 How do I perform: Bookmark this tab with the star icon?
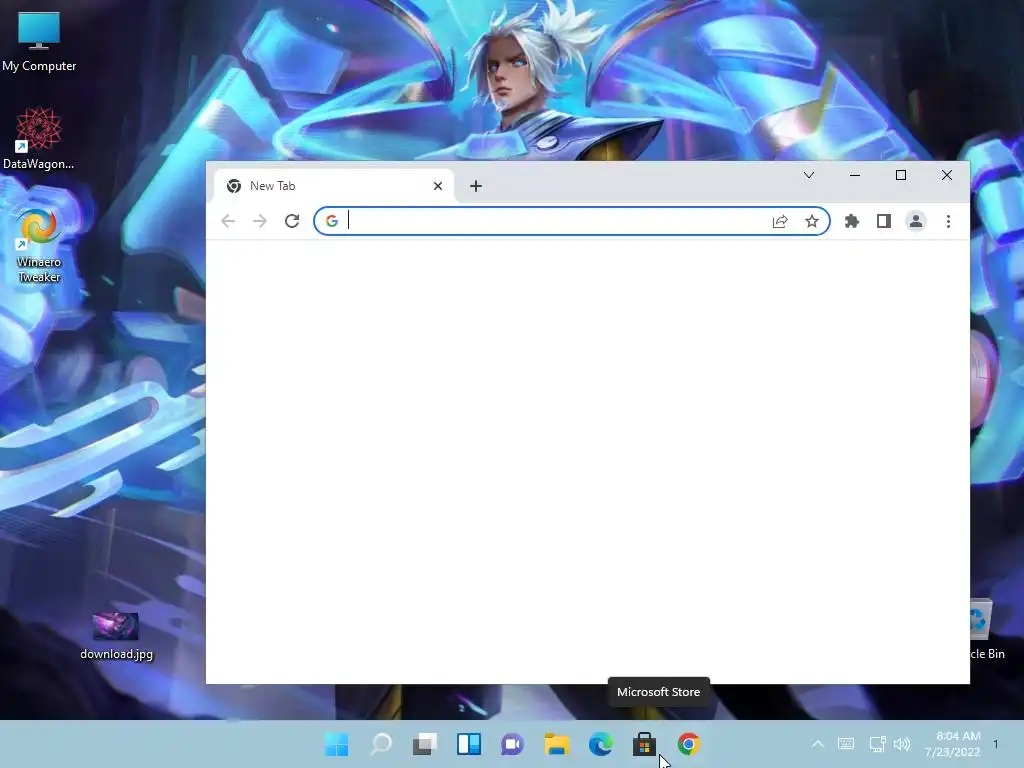(x=812, y=221)
